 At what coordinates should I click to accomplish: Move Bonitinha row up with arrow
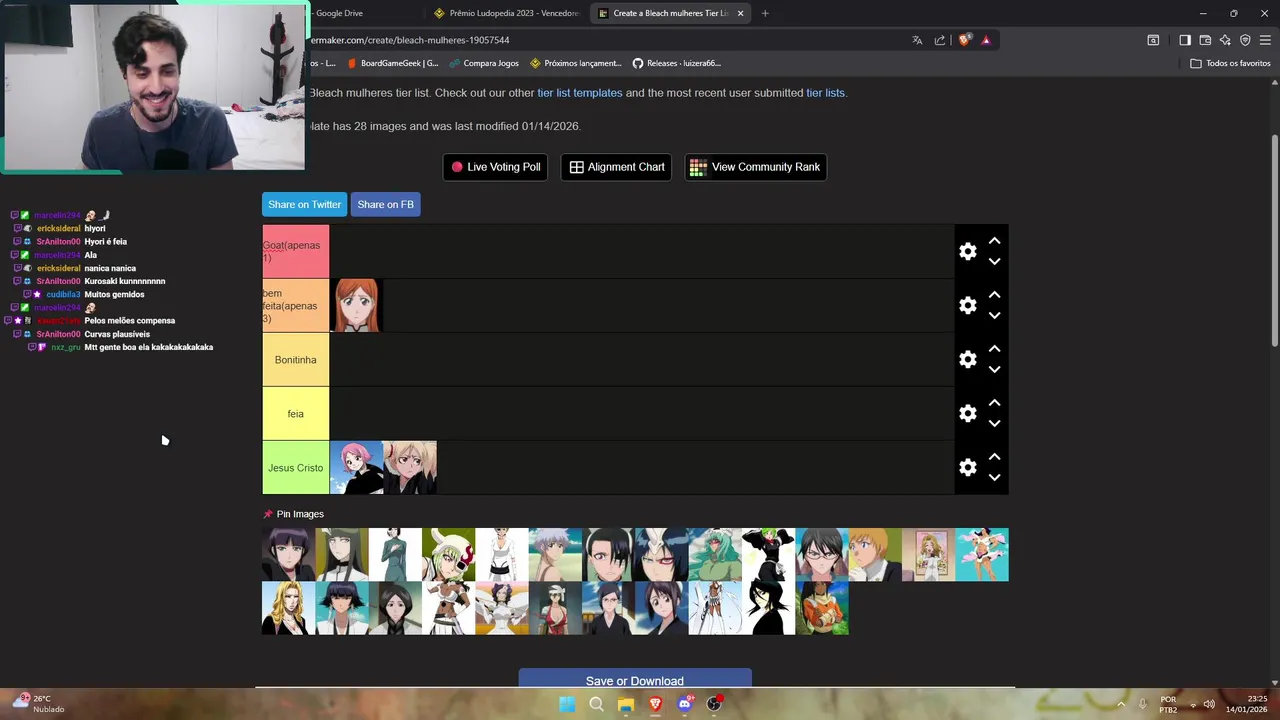[x=994, y=349]
